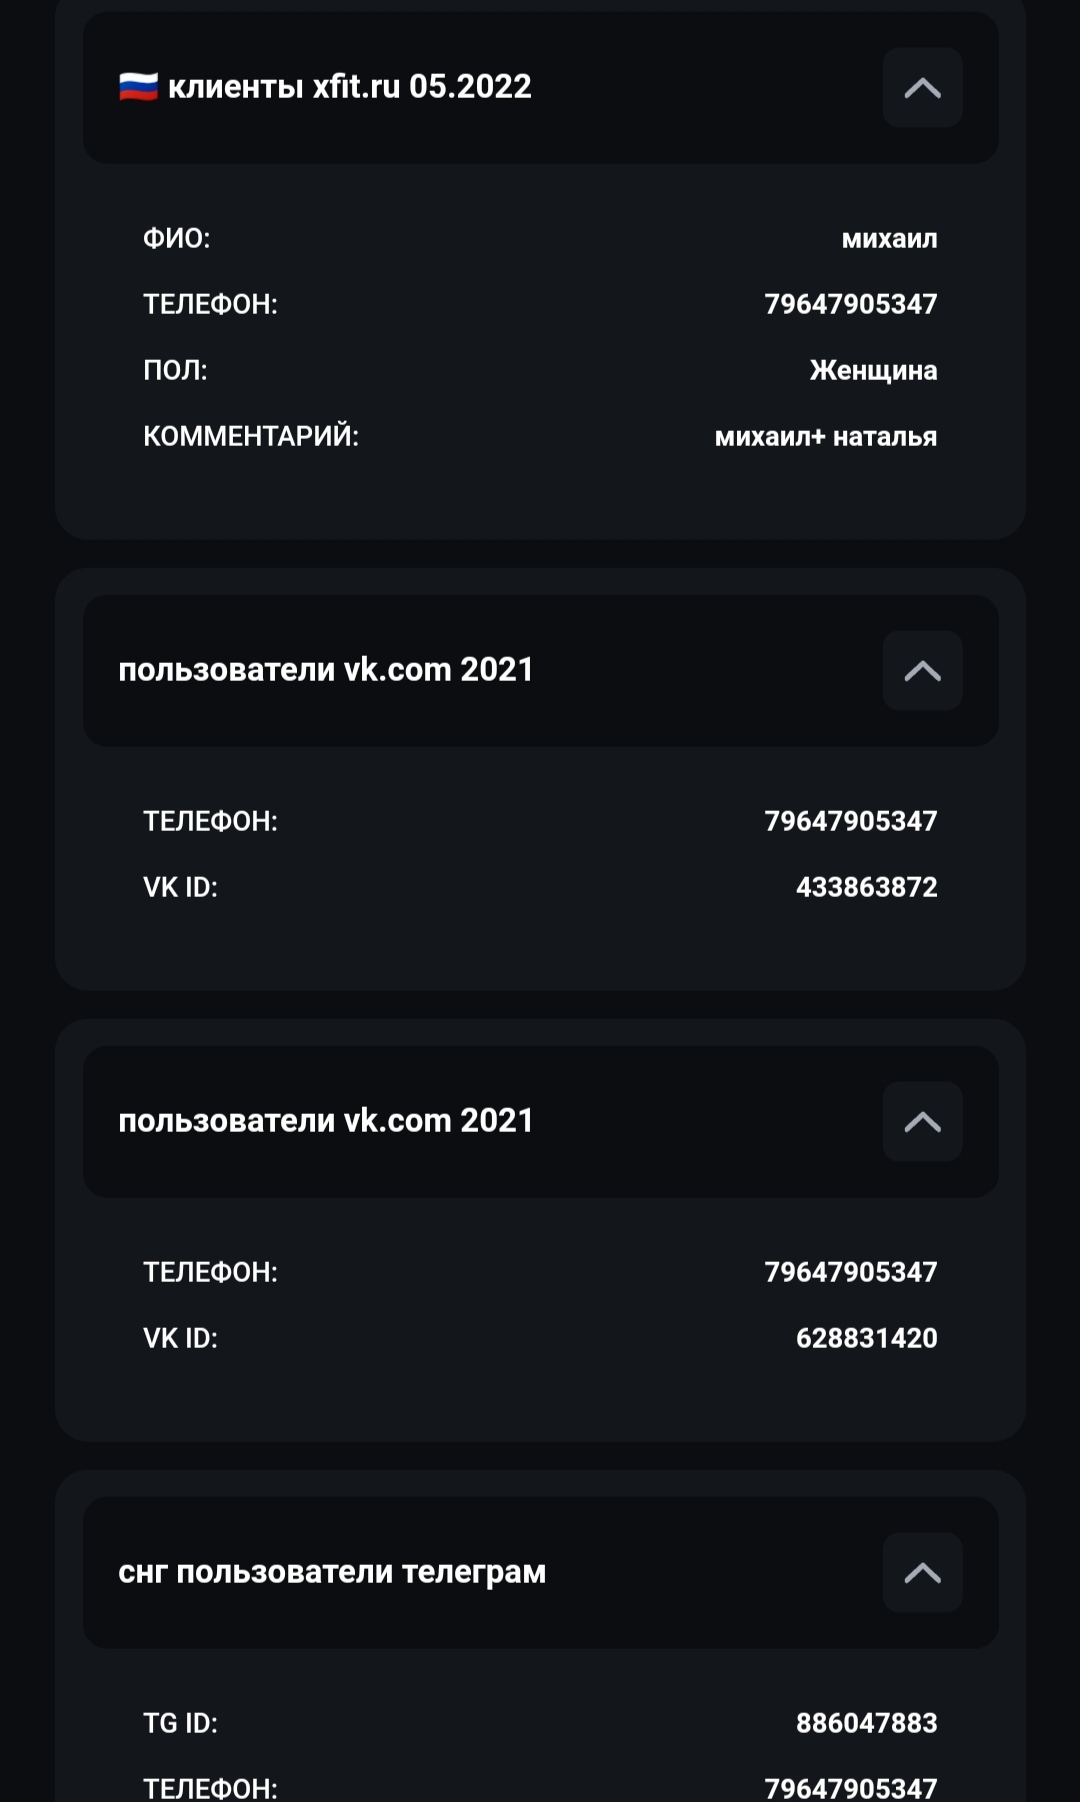
Task: Collapse the снг пользователи телеграм chevron
Action: point(922,1573)
